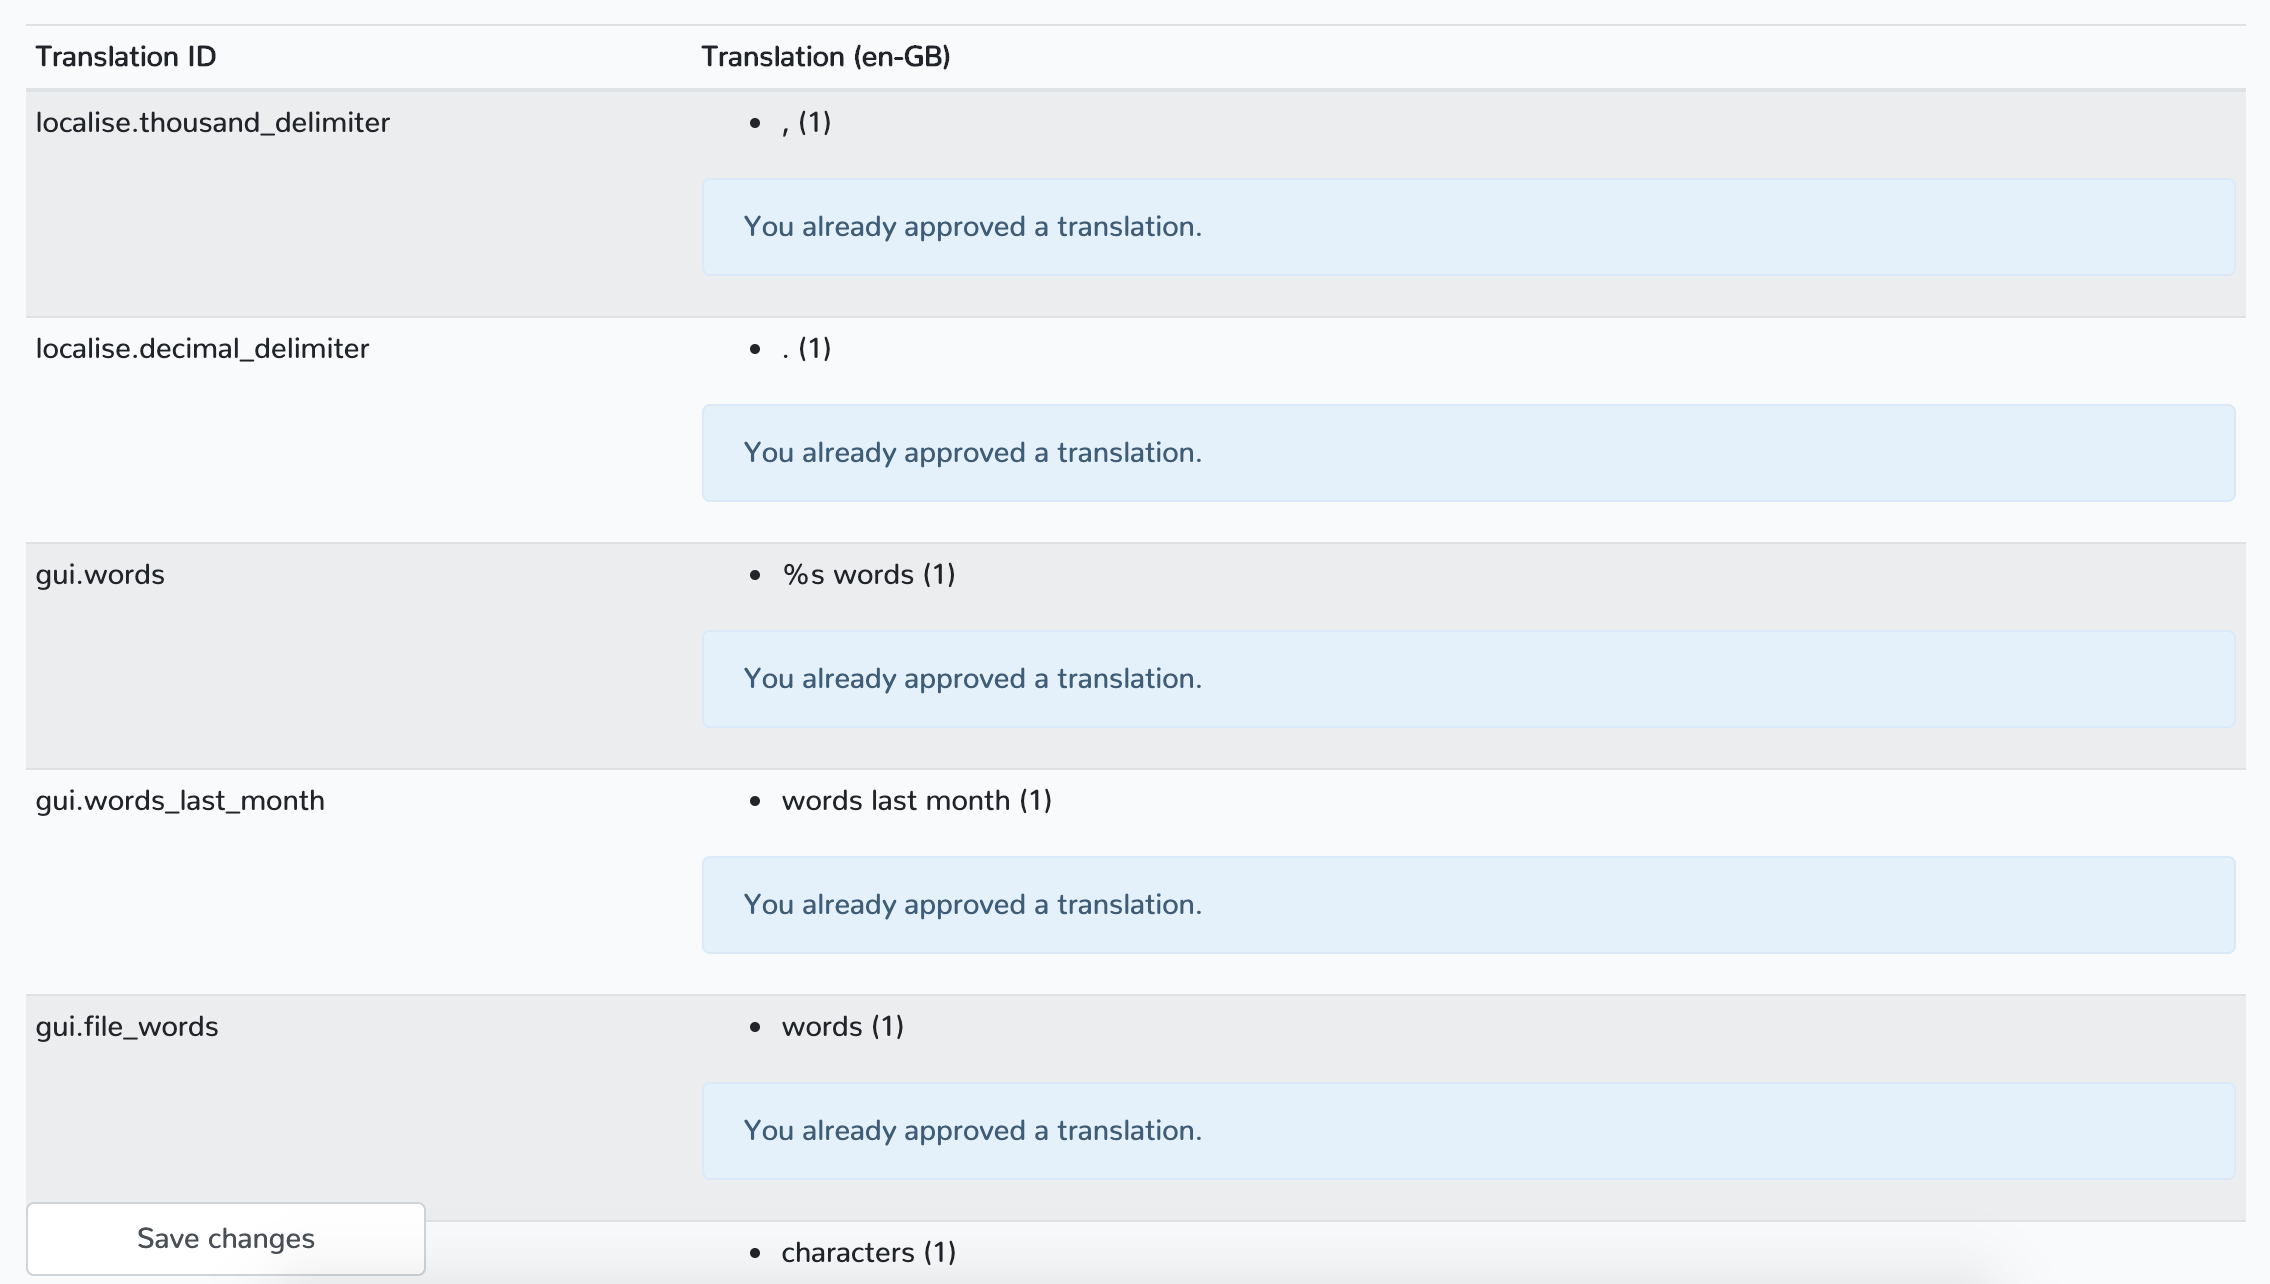Click the 'words last month (1)' translation entry
Screen dimensions: 2270x1284
[916, 801]
